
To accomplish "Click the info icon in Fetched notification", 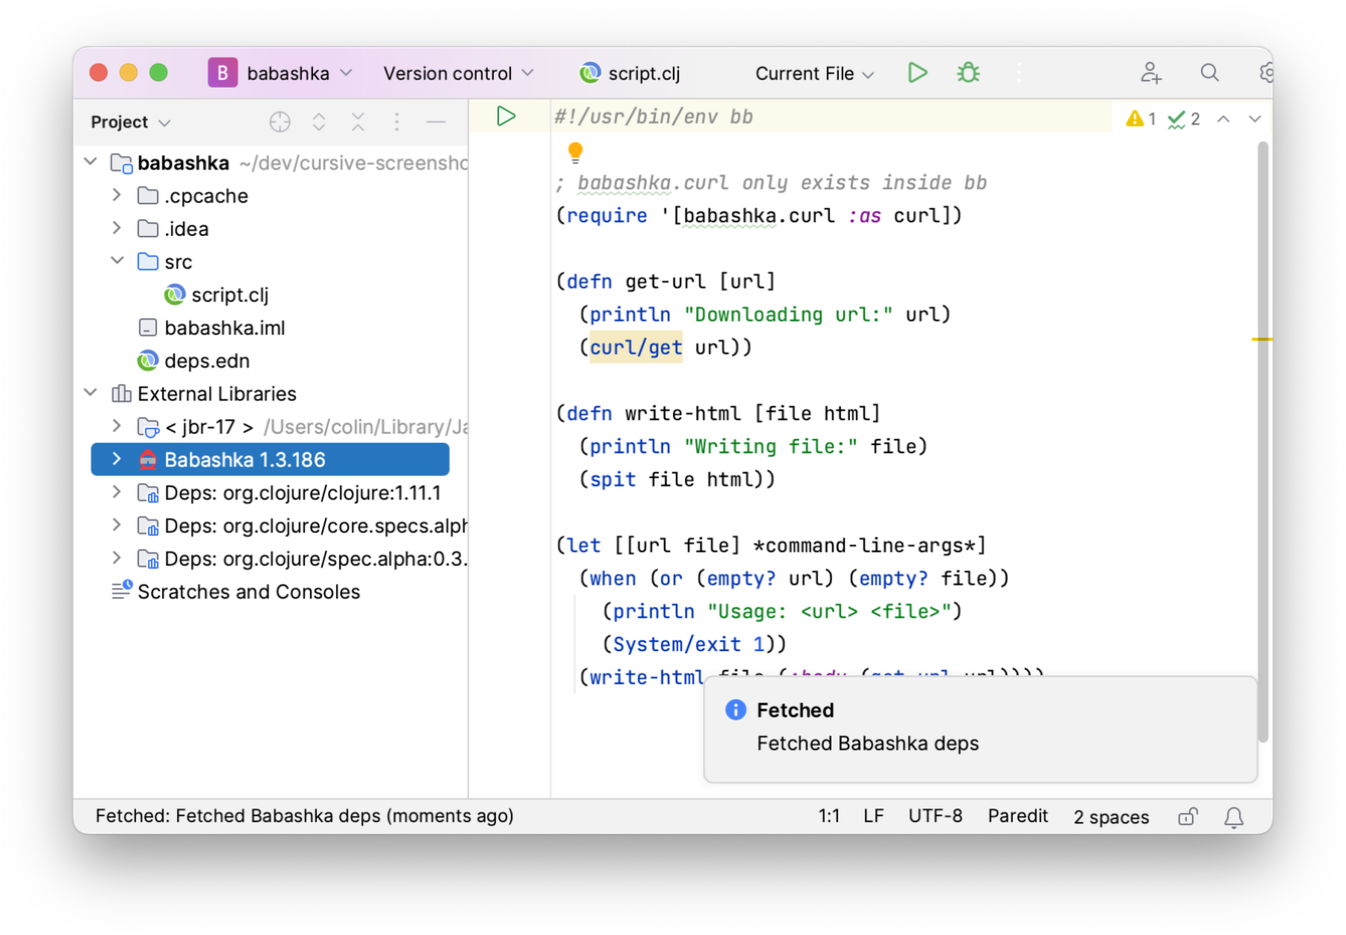I will click(735, 710).
